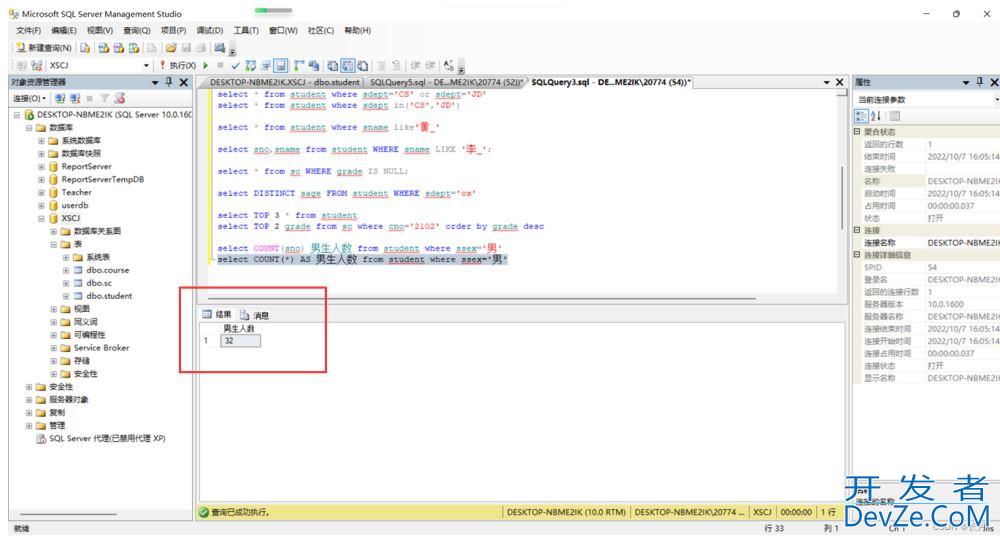
Task: Click the Database Engine Query icon beside 新建查询
Action: 85,48
